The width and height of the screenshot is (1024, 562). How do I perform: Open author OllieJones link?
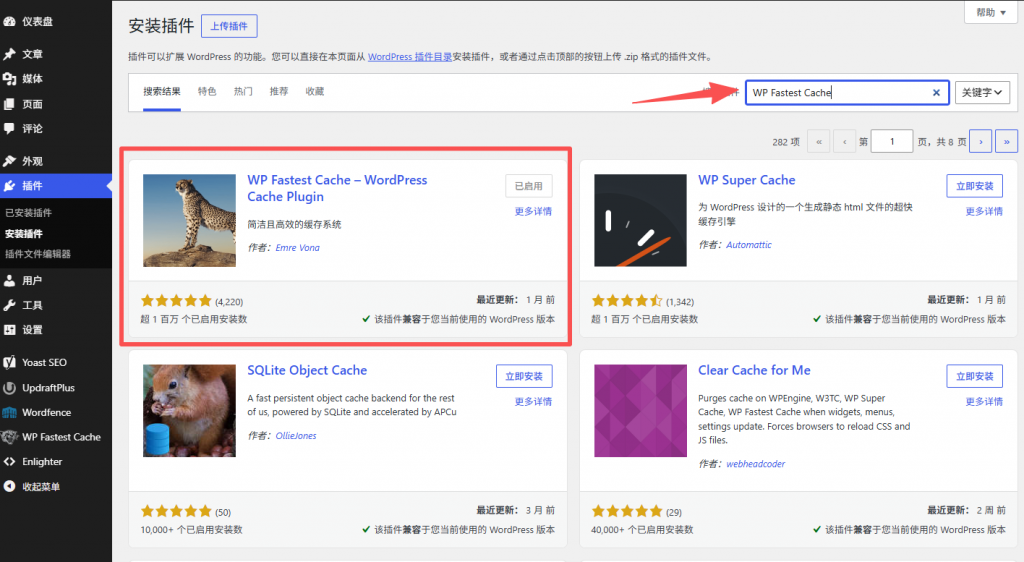(296, 435)
